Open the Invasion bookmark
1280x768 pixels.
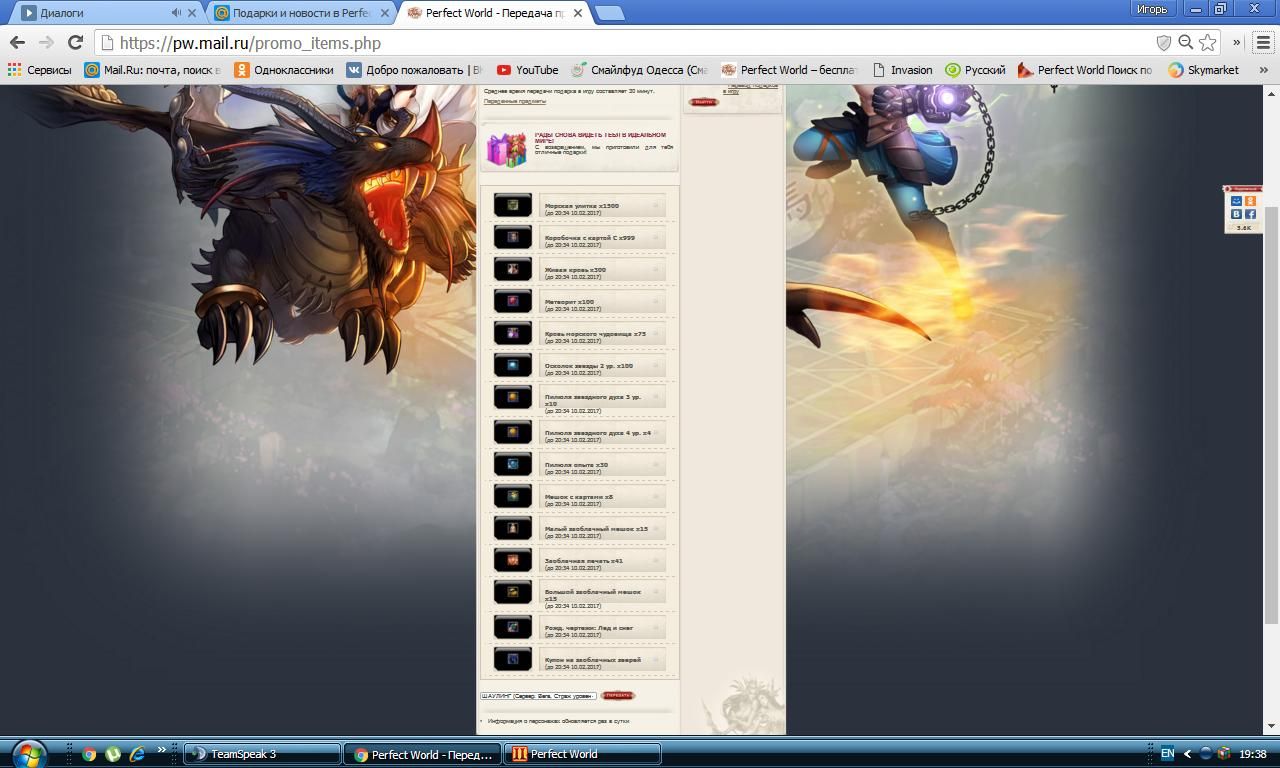coord(902,70)
